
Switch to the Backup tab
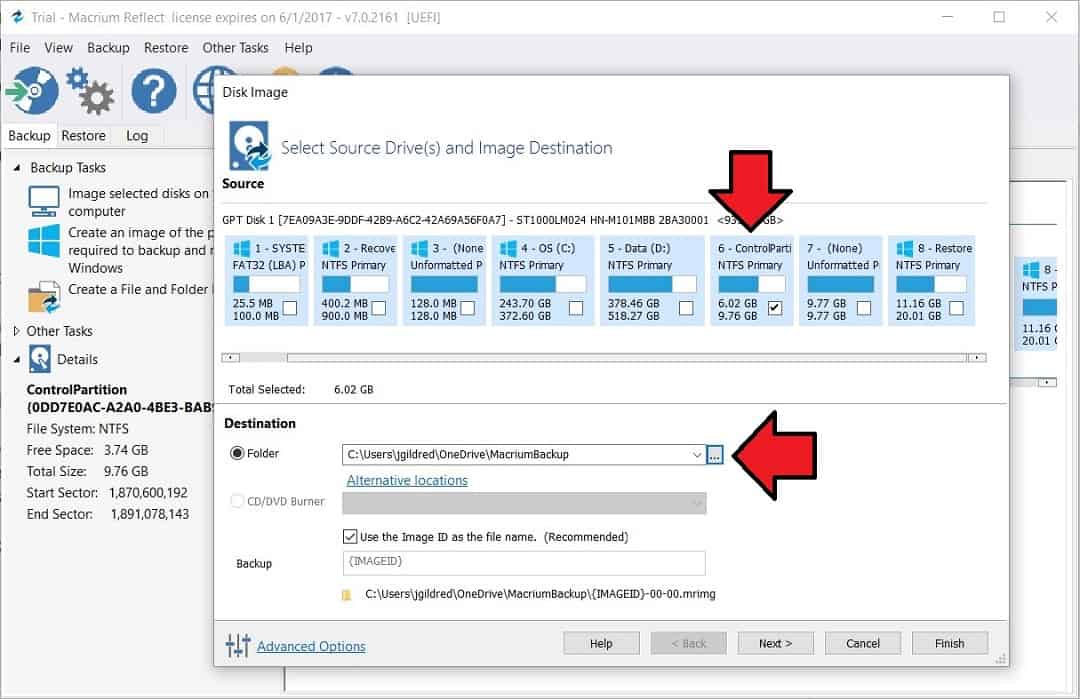click(x=29, y=136)
